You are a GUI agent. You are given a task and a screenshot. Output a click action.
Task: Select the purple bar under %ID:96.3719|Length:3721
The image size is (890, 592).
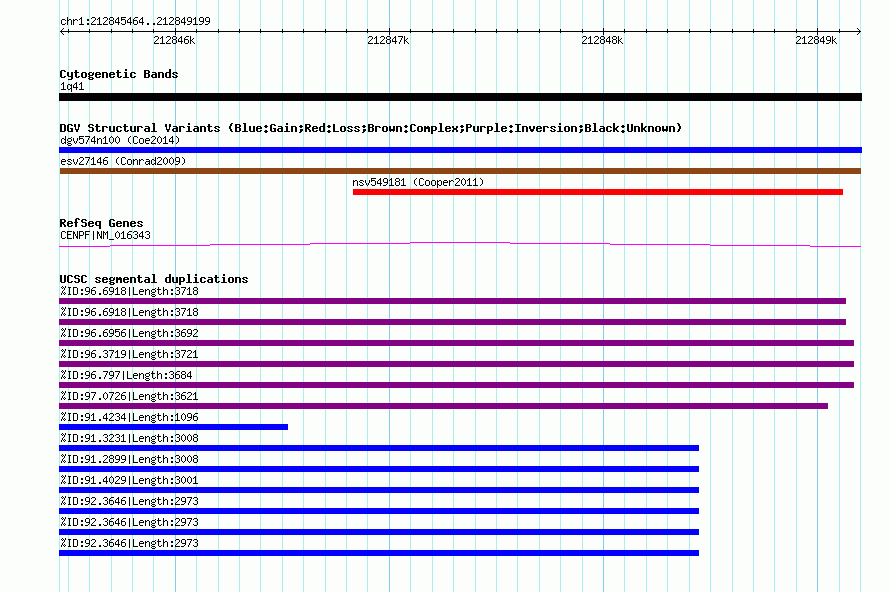pos(456,364)
